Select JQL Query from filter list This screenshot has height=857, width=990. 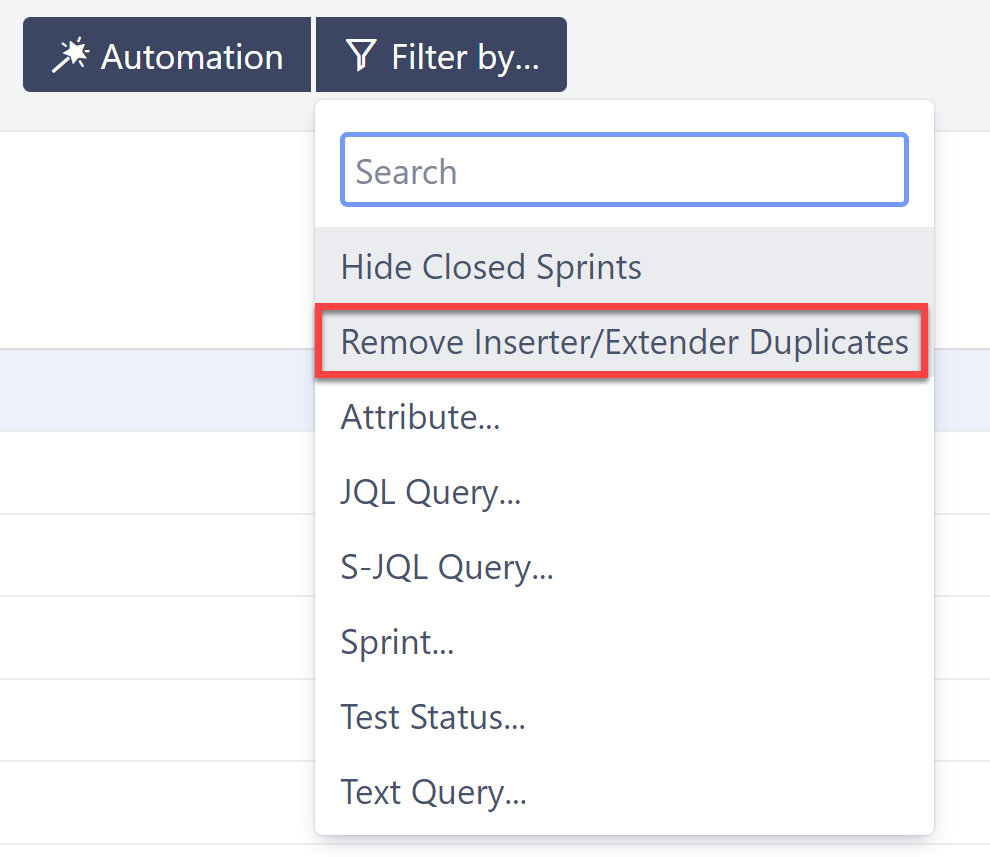430,492
